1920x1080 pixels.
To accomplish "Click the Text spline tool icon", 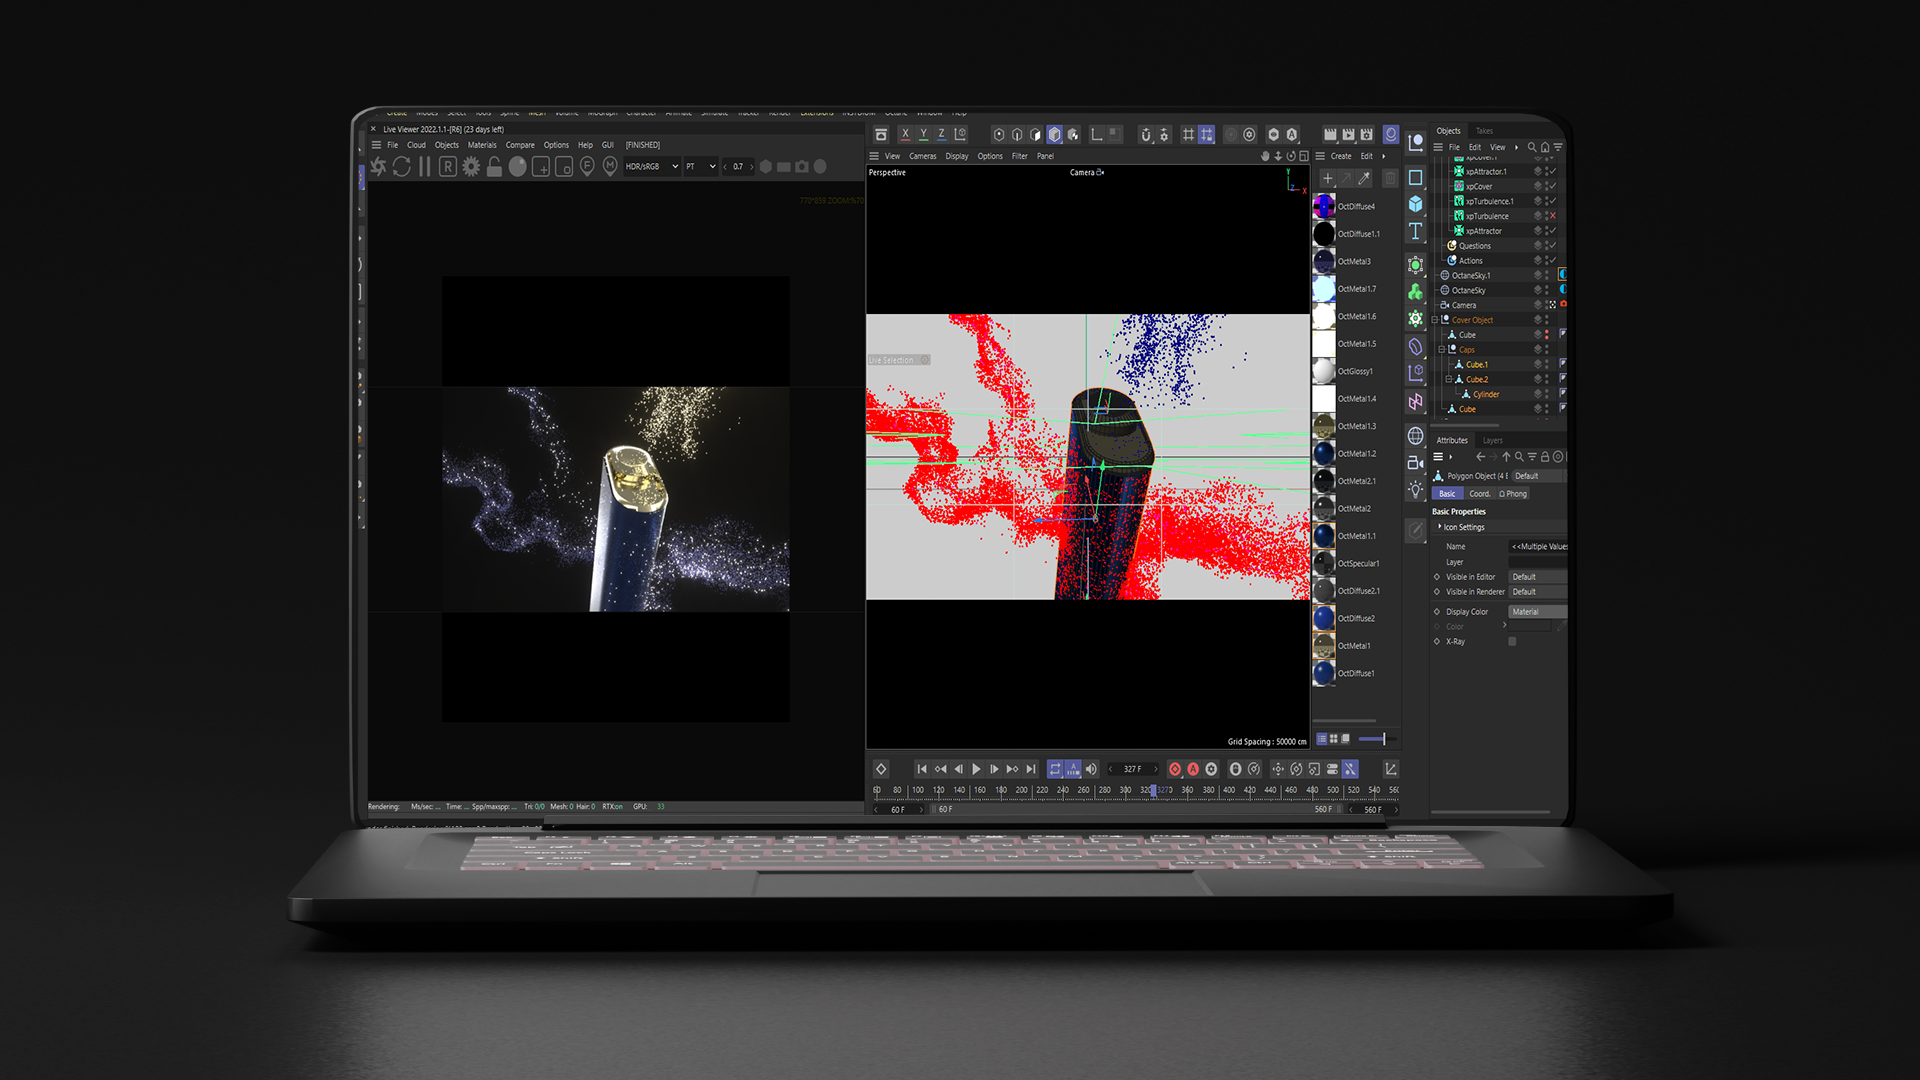I will point(1415,232).
